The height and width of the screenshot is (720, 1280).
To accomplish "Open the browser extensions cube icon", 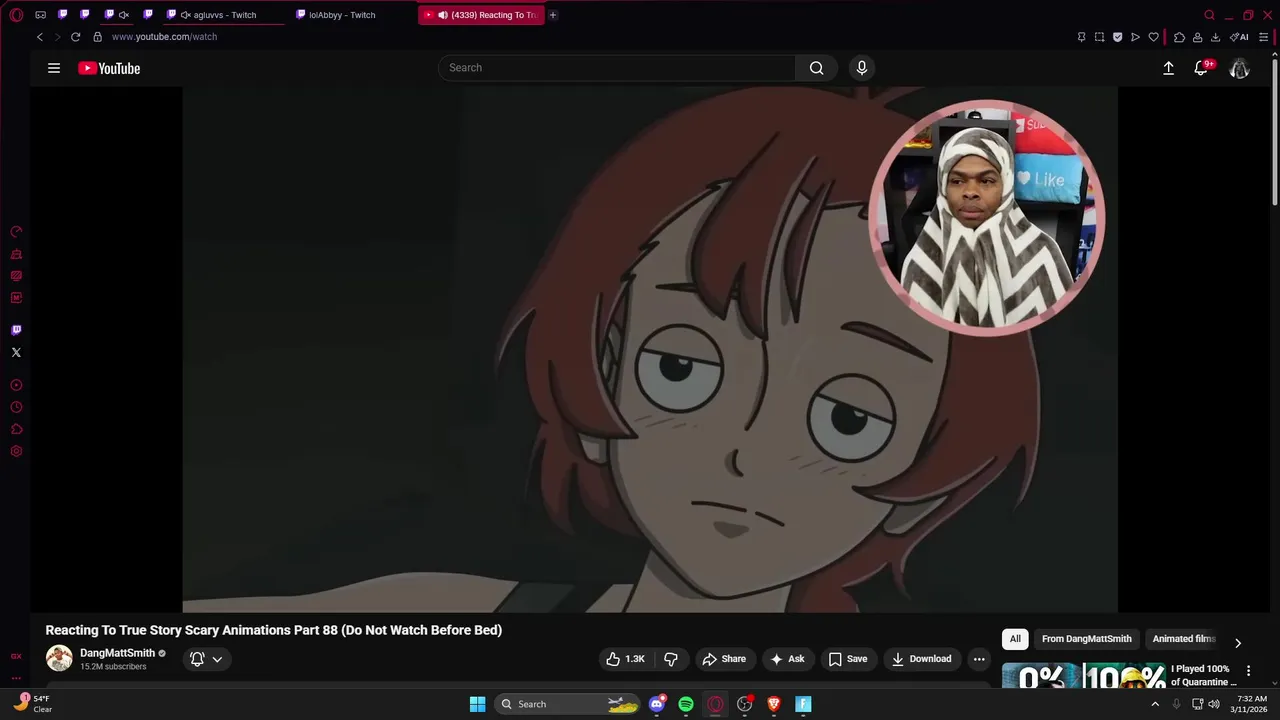I will coord(1179,37).
